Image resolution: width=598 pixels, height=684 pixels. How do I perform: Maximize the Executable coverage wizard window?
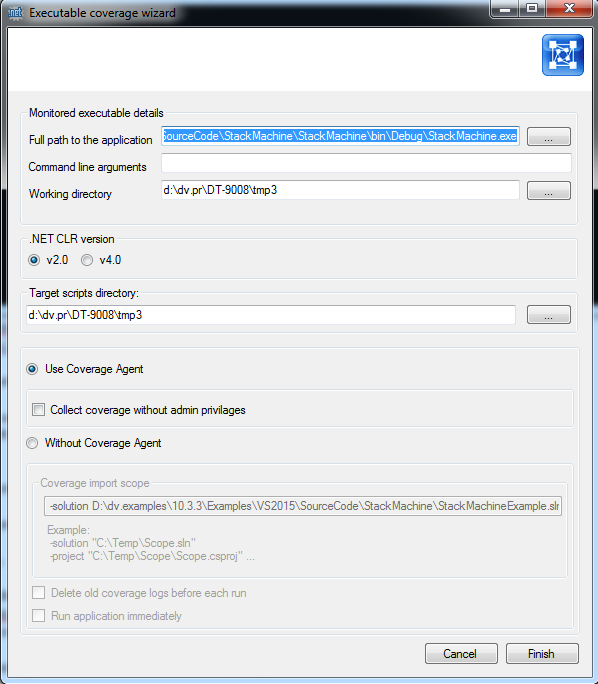(532, 8)
